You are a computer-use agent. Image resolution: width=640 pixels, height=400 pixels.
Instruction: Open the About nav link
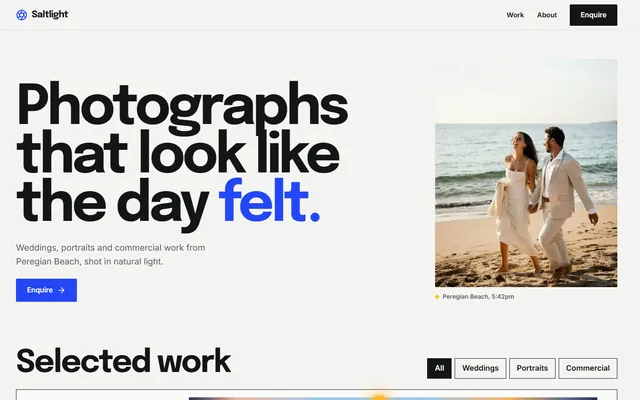[547, 15]
